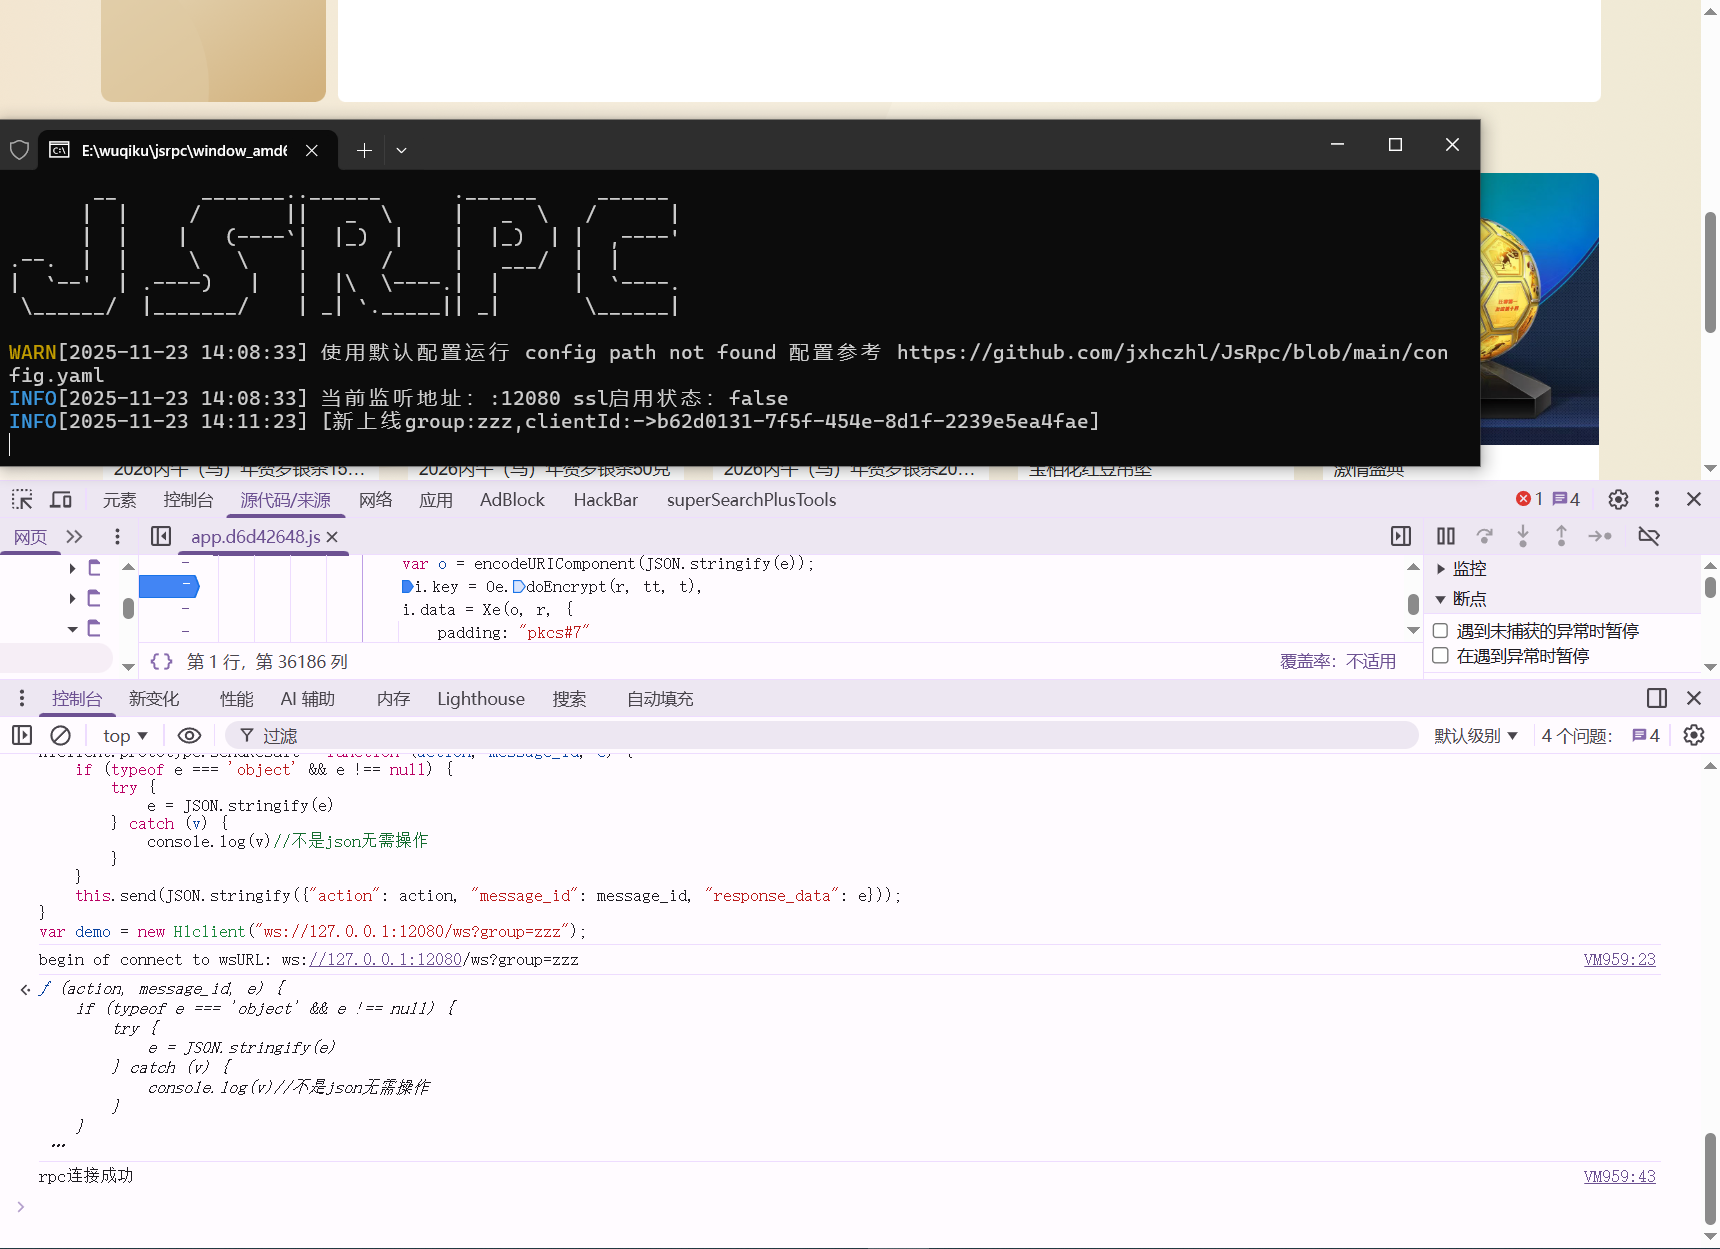
Task: Pause script execution in debugger
Action: (x=1445, y=537)
